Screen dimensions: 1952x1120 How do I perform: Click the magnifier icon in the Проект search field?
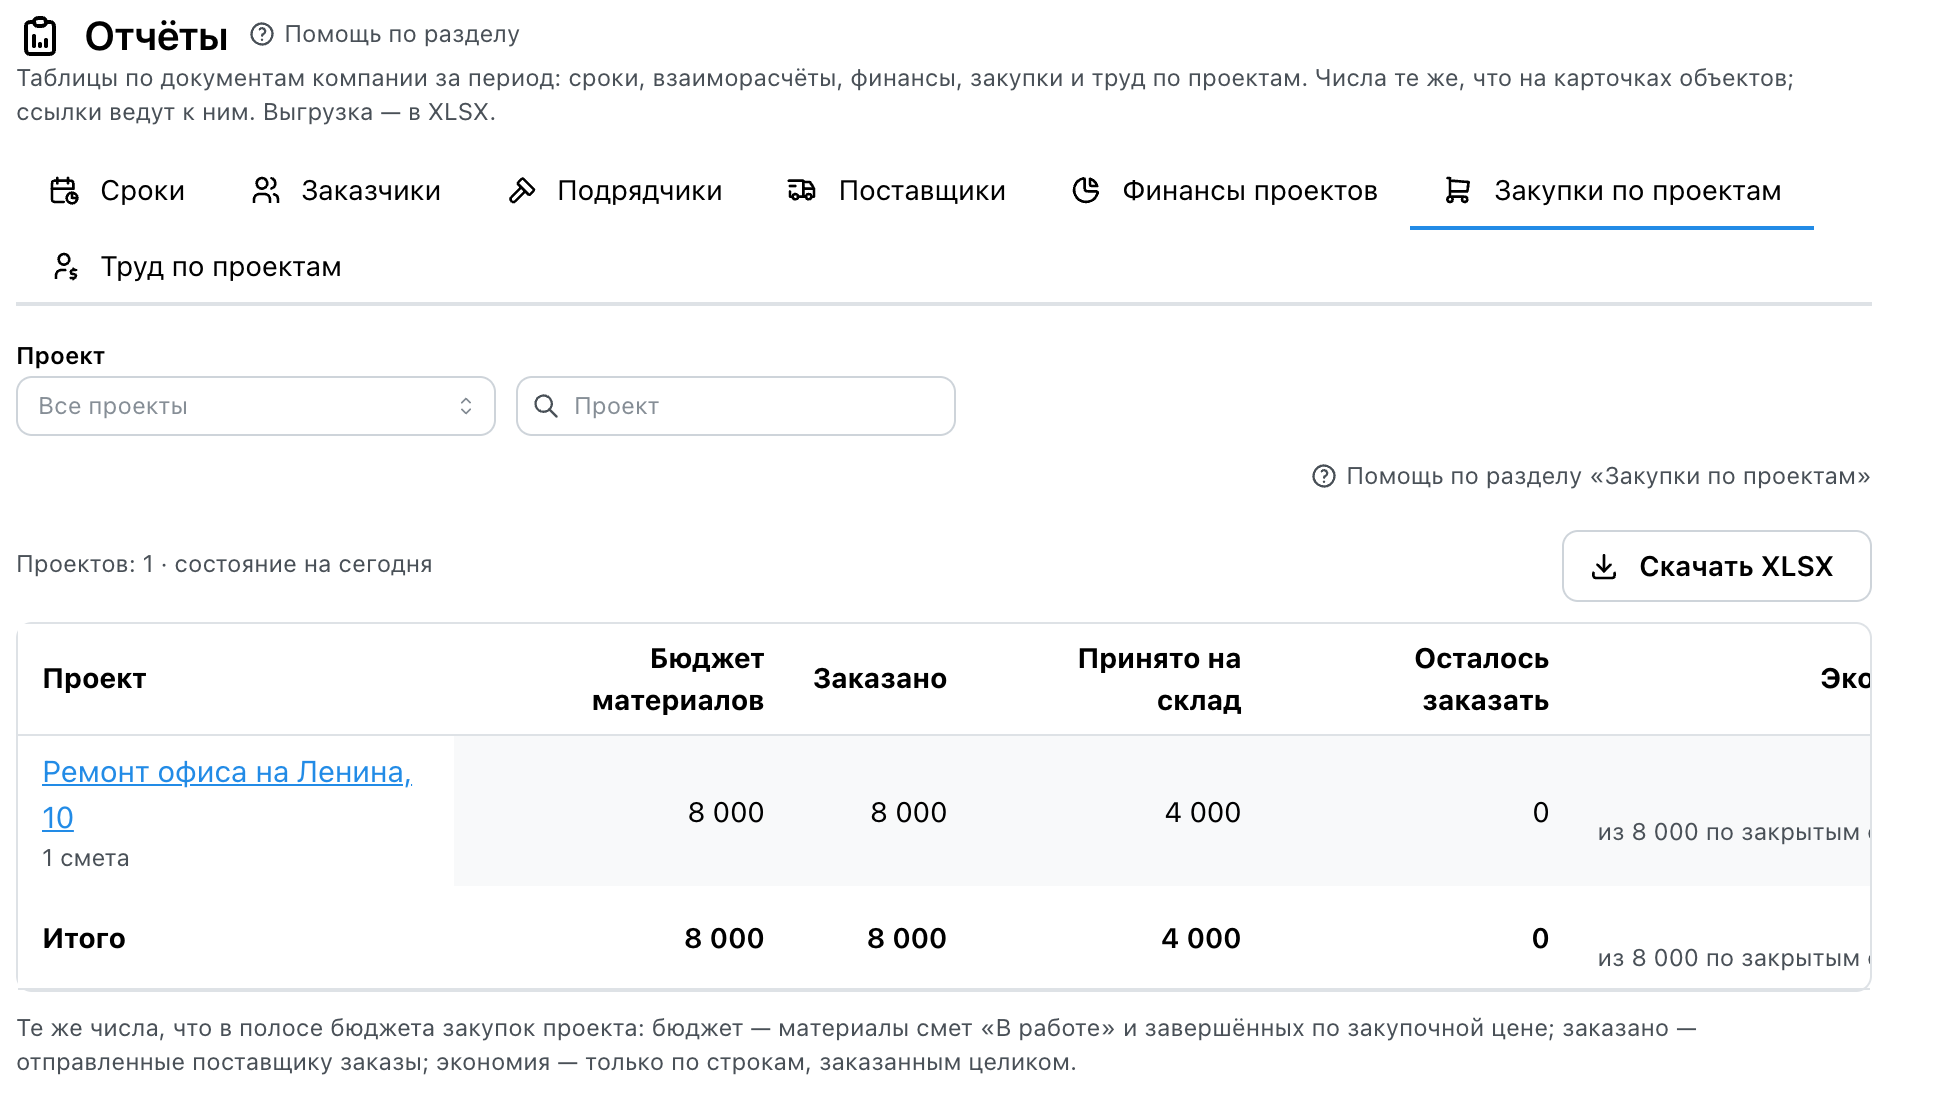tap(546, 406)
